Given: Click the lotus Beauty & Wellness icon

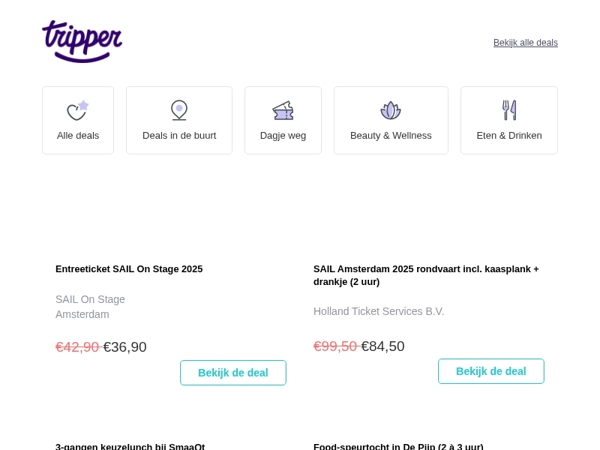Looking at the screenshot, I should (x=391, y=110).
